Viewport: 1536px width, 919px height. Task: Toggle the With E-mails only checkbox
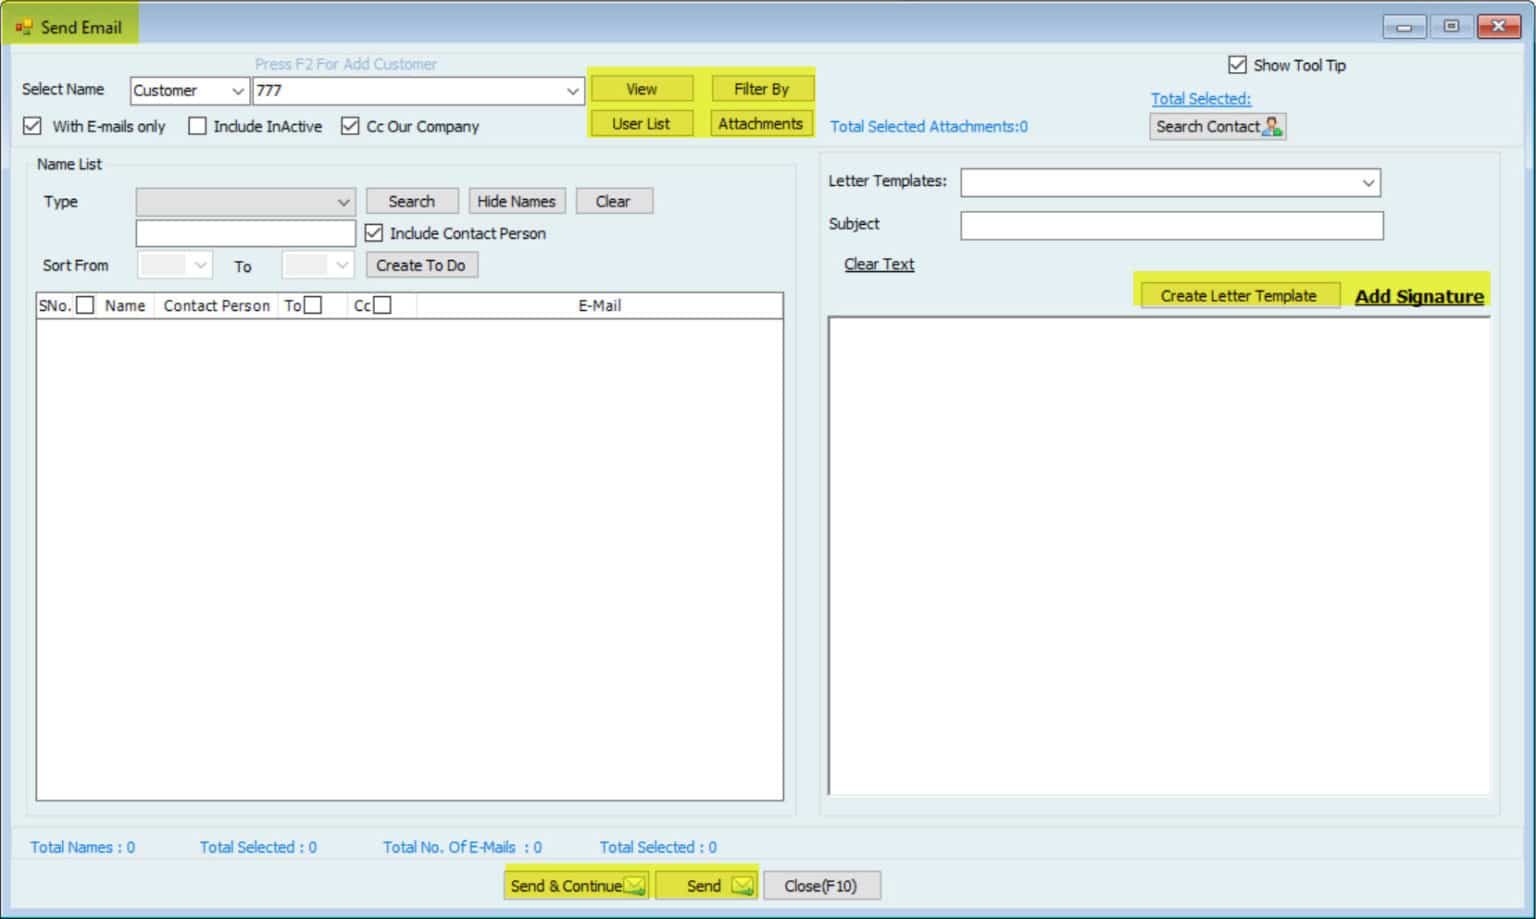pyautogui.click(x=32, y=126)
